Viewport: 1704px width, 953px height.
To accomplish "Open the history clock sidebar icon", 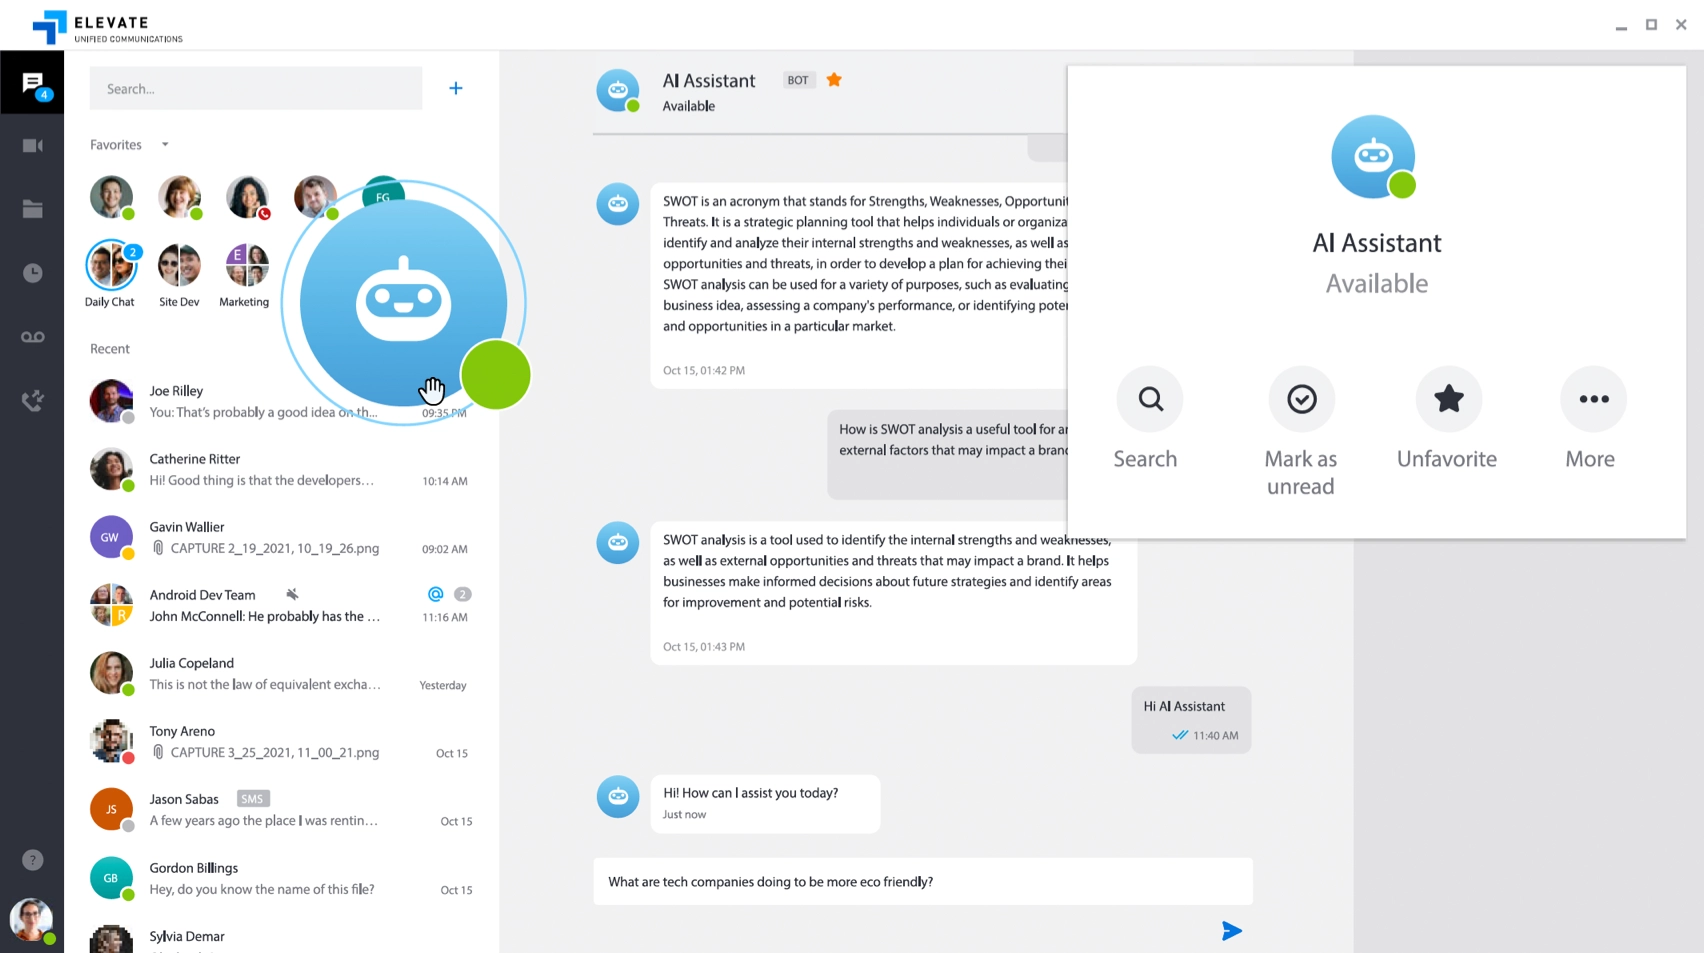I will [x=32, y=273].
